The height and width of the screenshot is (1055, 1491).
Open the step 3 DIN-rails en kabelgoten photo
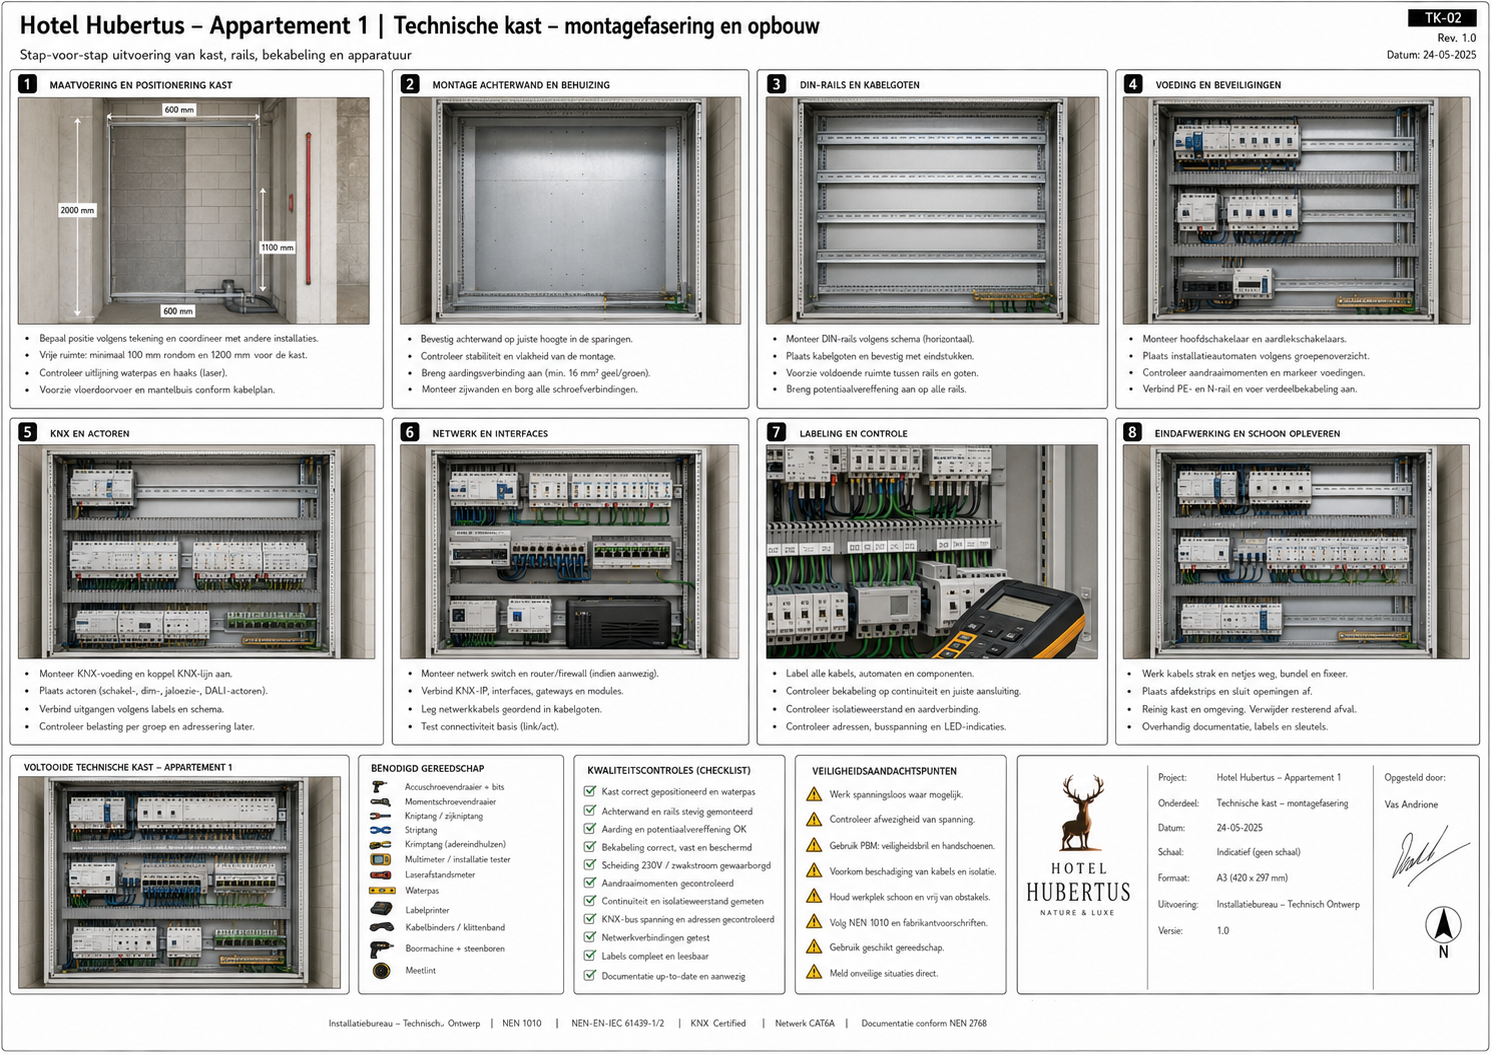[932, 210]
